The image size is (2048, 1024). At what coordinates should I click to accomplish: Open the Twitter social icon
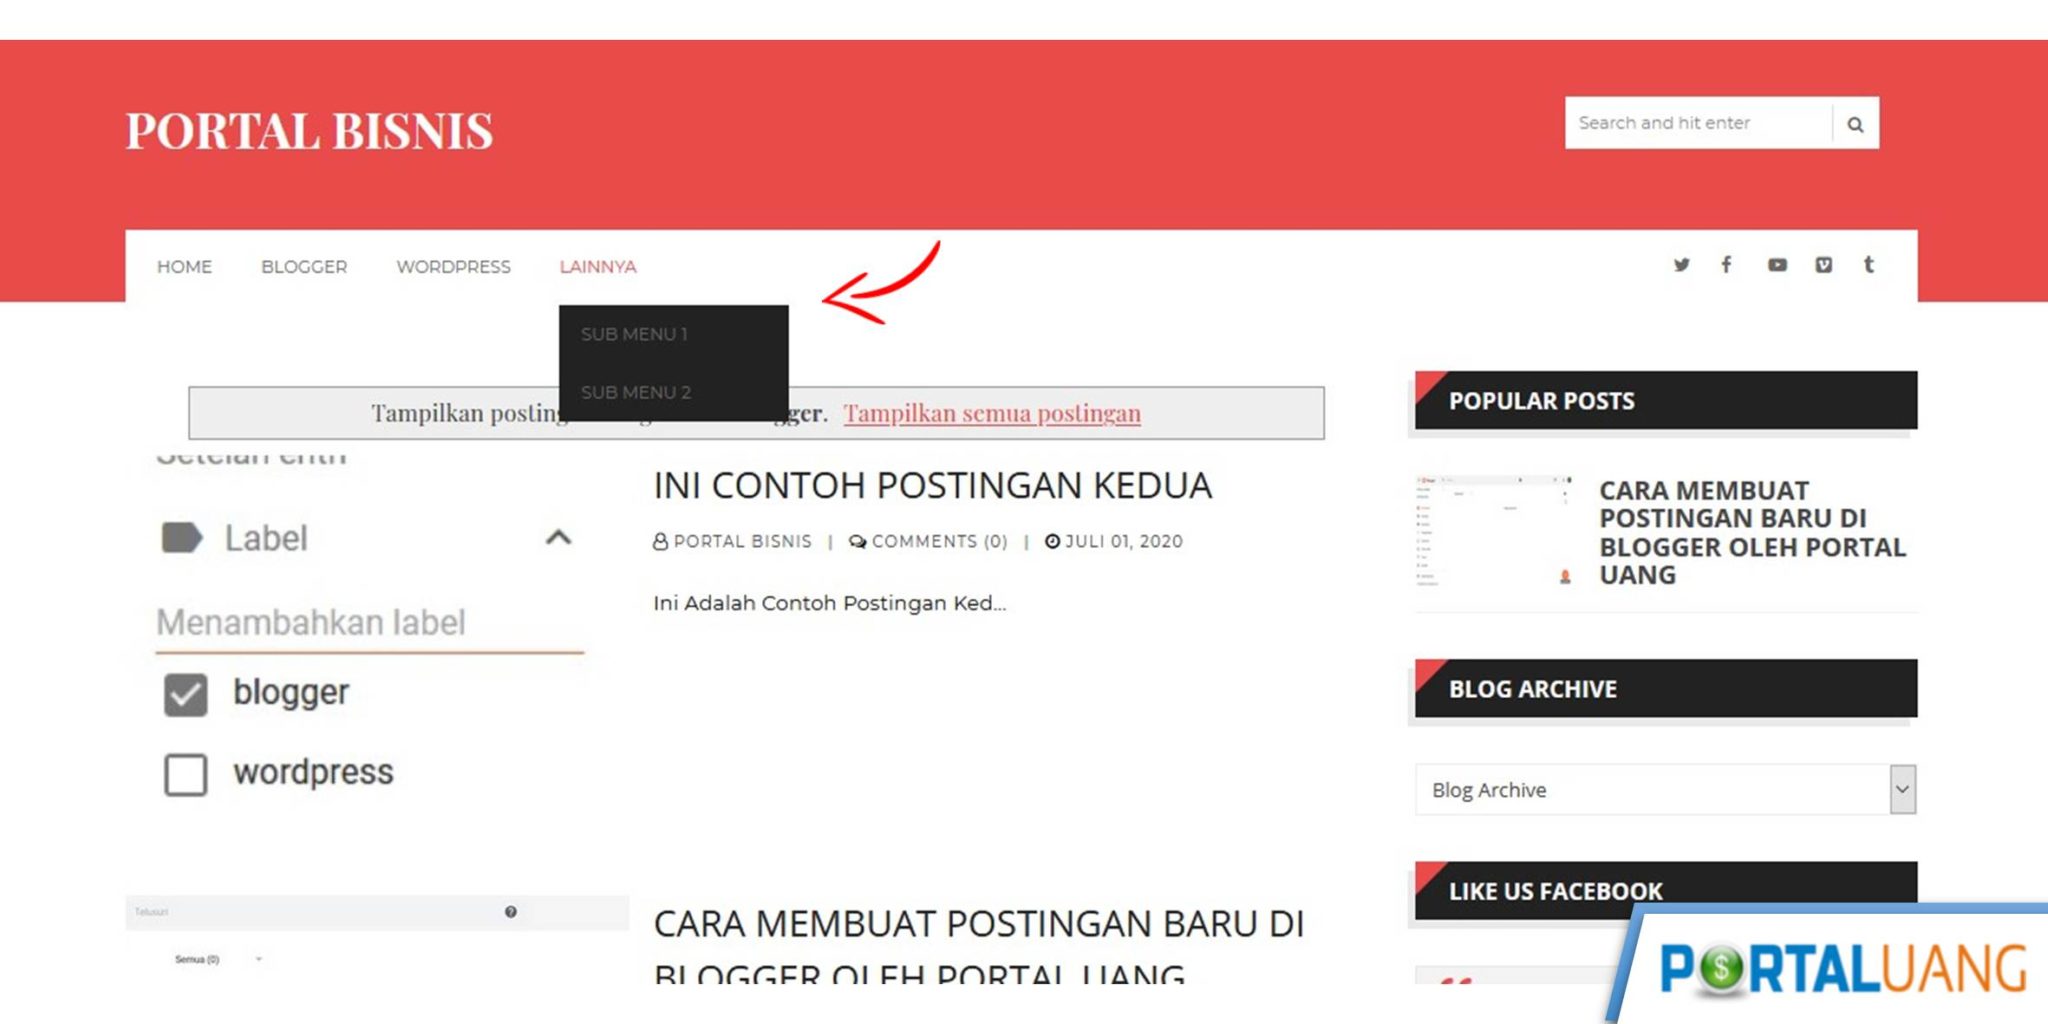1682,265
